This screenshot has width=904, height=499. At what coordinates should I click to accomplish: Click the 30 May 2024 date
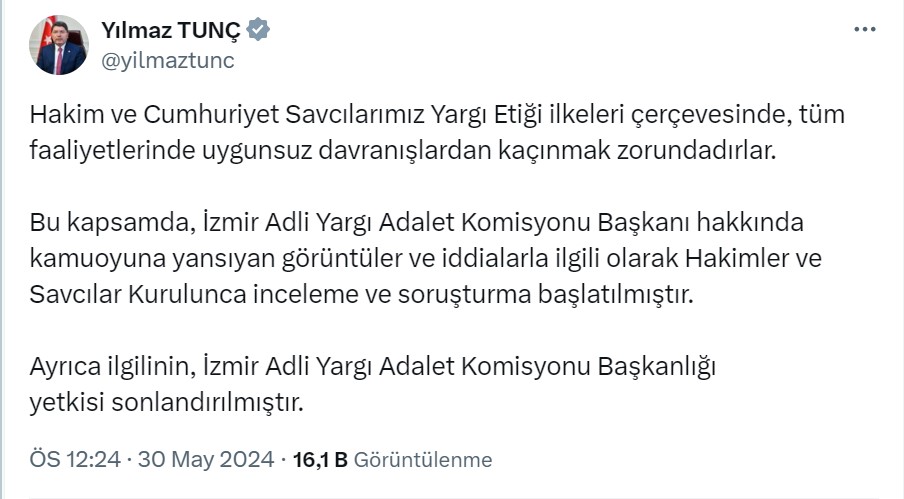206,459
